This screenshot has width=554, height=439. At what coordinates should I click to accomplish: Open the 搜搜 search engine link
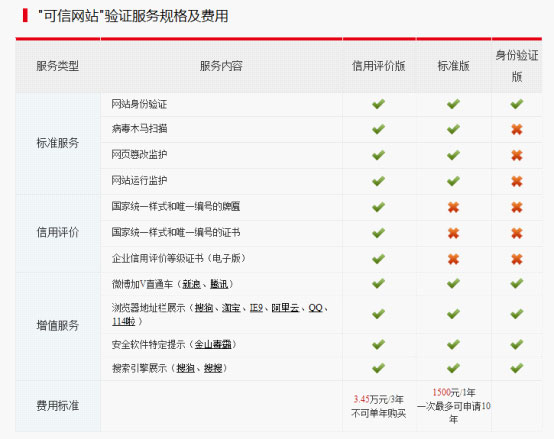click(x=213, y=368)
